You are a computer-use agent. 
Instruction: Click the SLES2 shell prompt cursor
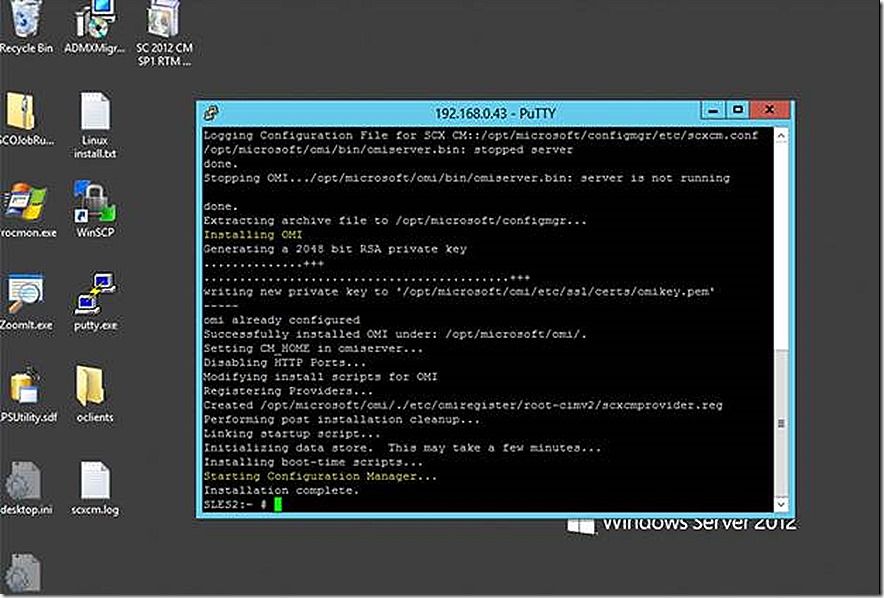pos(277,504)
